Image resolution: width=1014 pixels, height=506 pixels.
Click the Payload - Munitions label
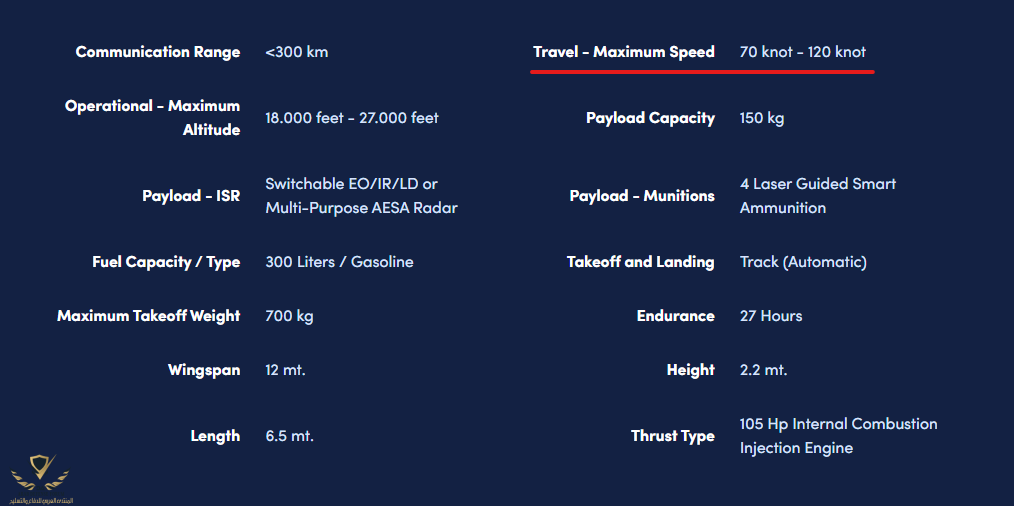coord(642,196)
